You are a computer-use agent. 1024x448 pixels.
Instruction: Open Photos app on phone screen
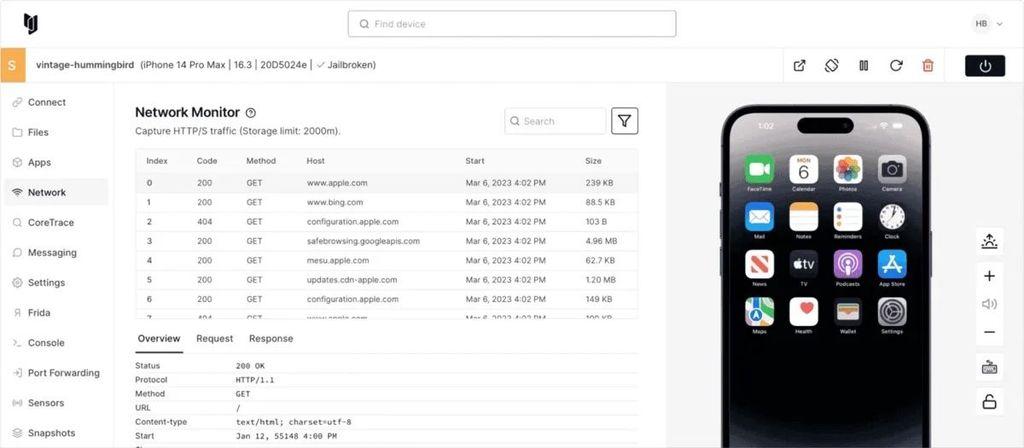848,169
